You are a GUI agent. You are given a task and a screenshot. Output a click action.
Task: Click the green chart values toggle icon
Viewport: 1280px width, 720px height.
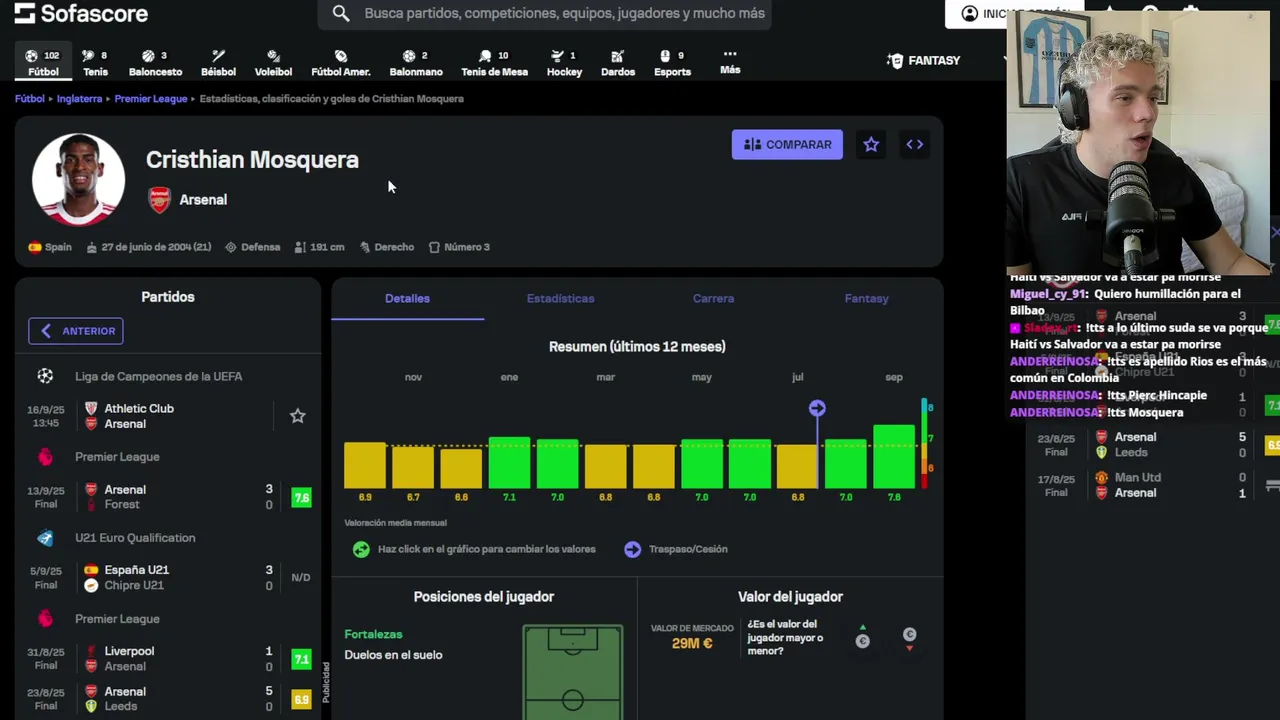pyautogui.click(x=361, y=549)
